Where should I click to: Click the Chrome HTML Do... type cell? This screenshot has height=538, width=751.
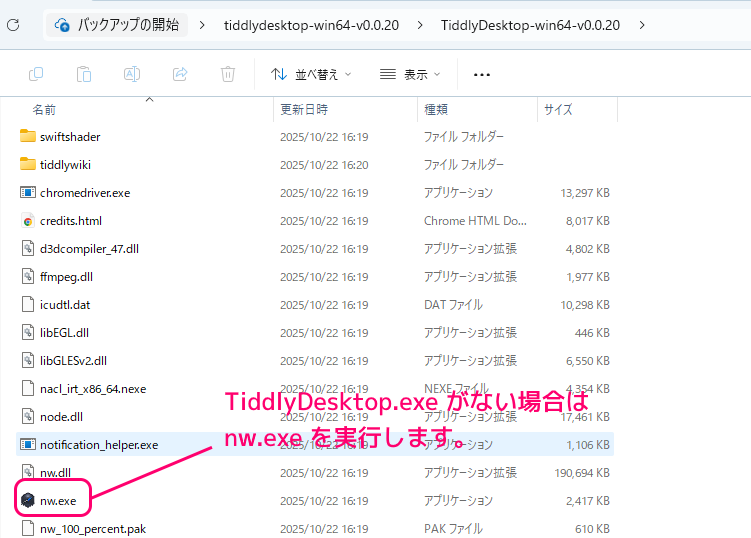[x=475, y=221]
